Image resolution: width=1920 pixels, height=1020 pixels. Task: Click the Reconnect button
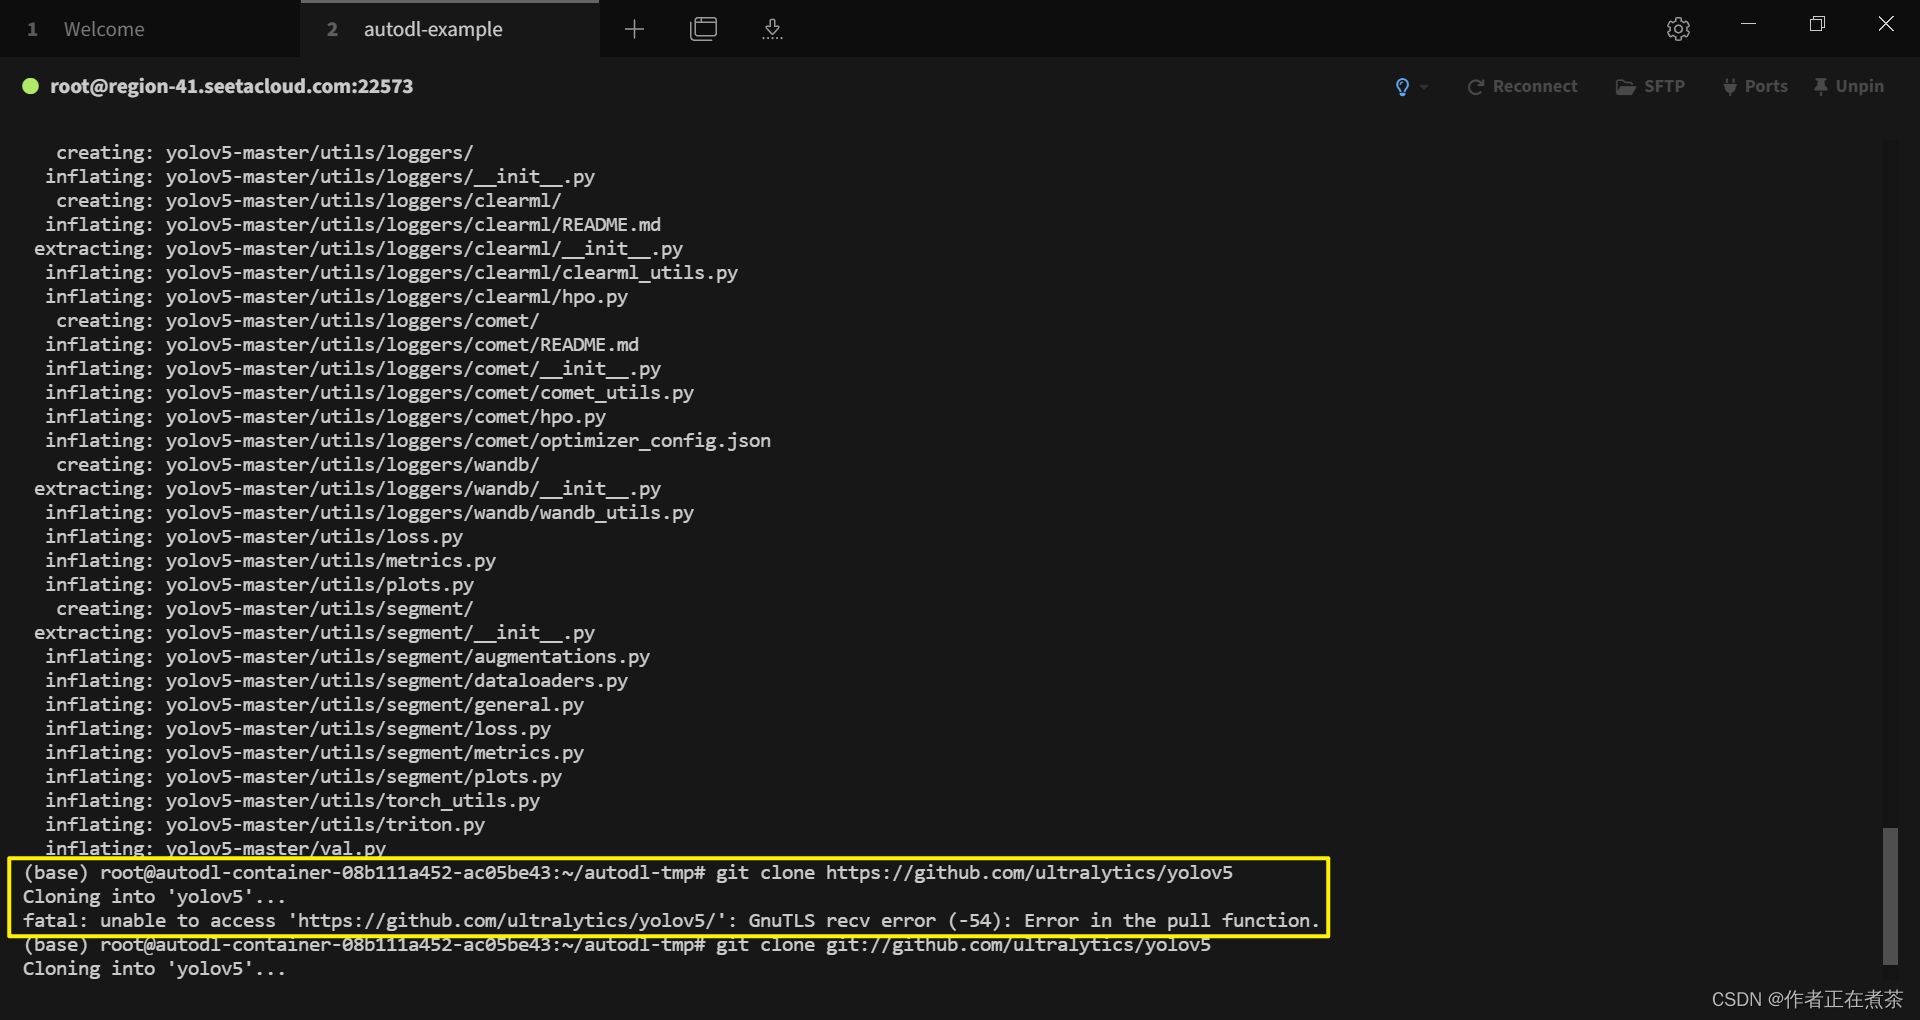coord(1522,87)
